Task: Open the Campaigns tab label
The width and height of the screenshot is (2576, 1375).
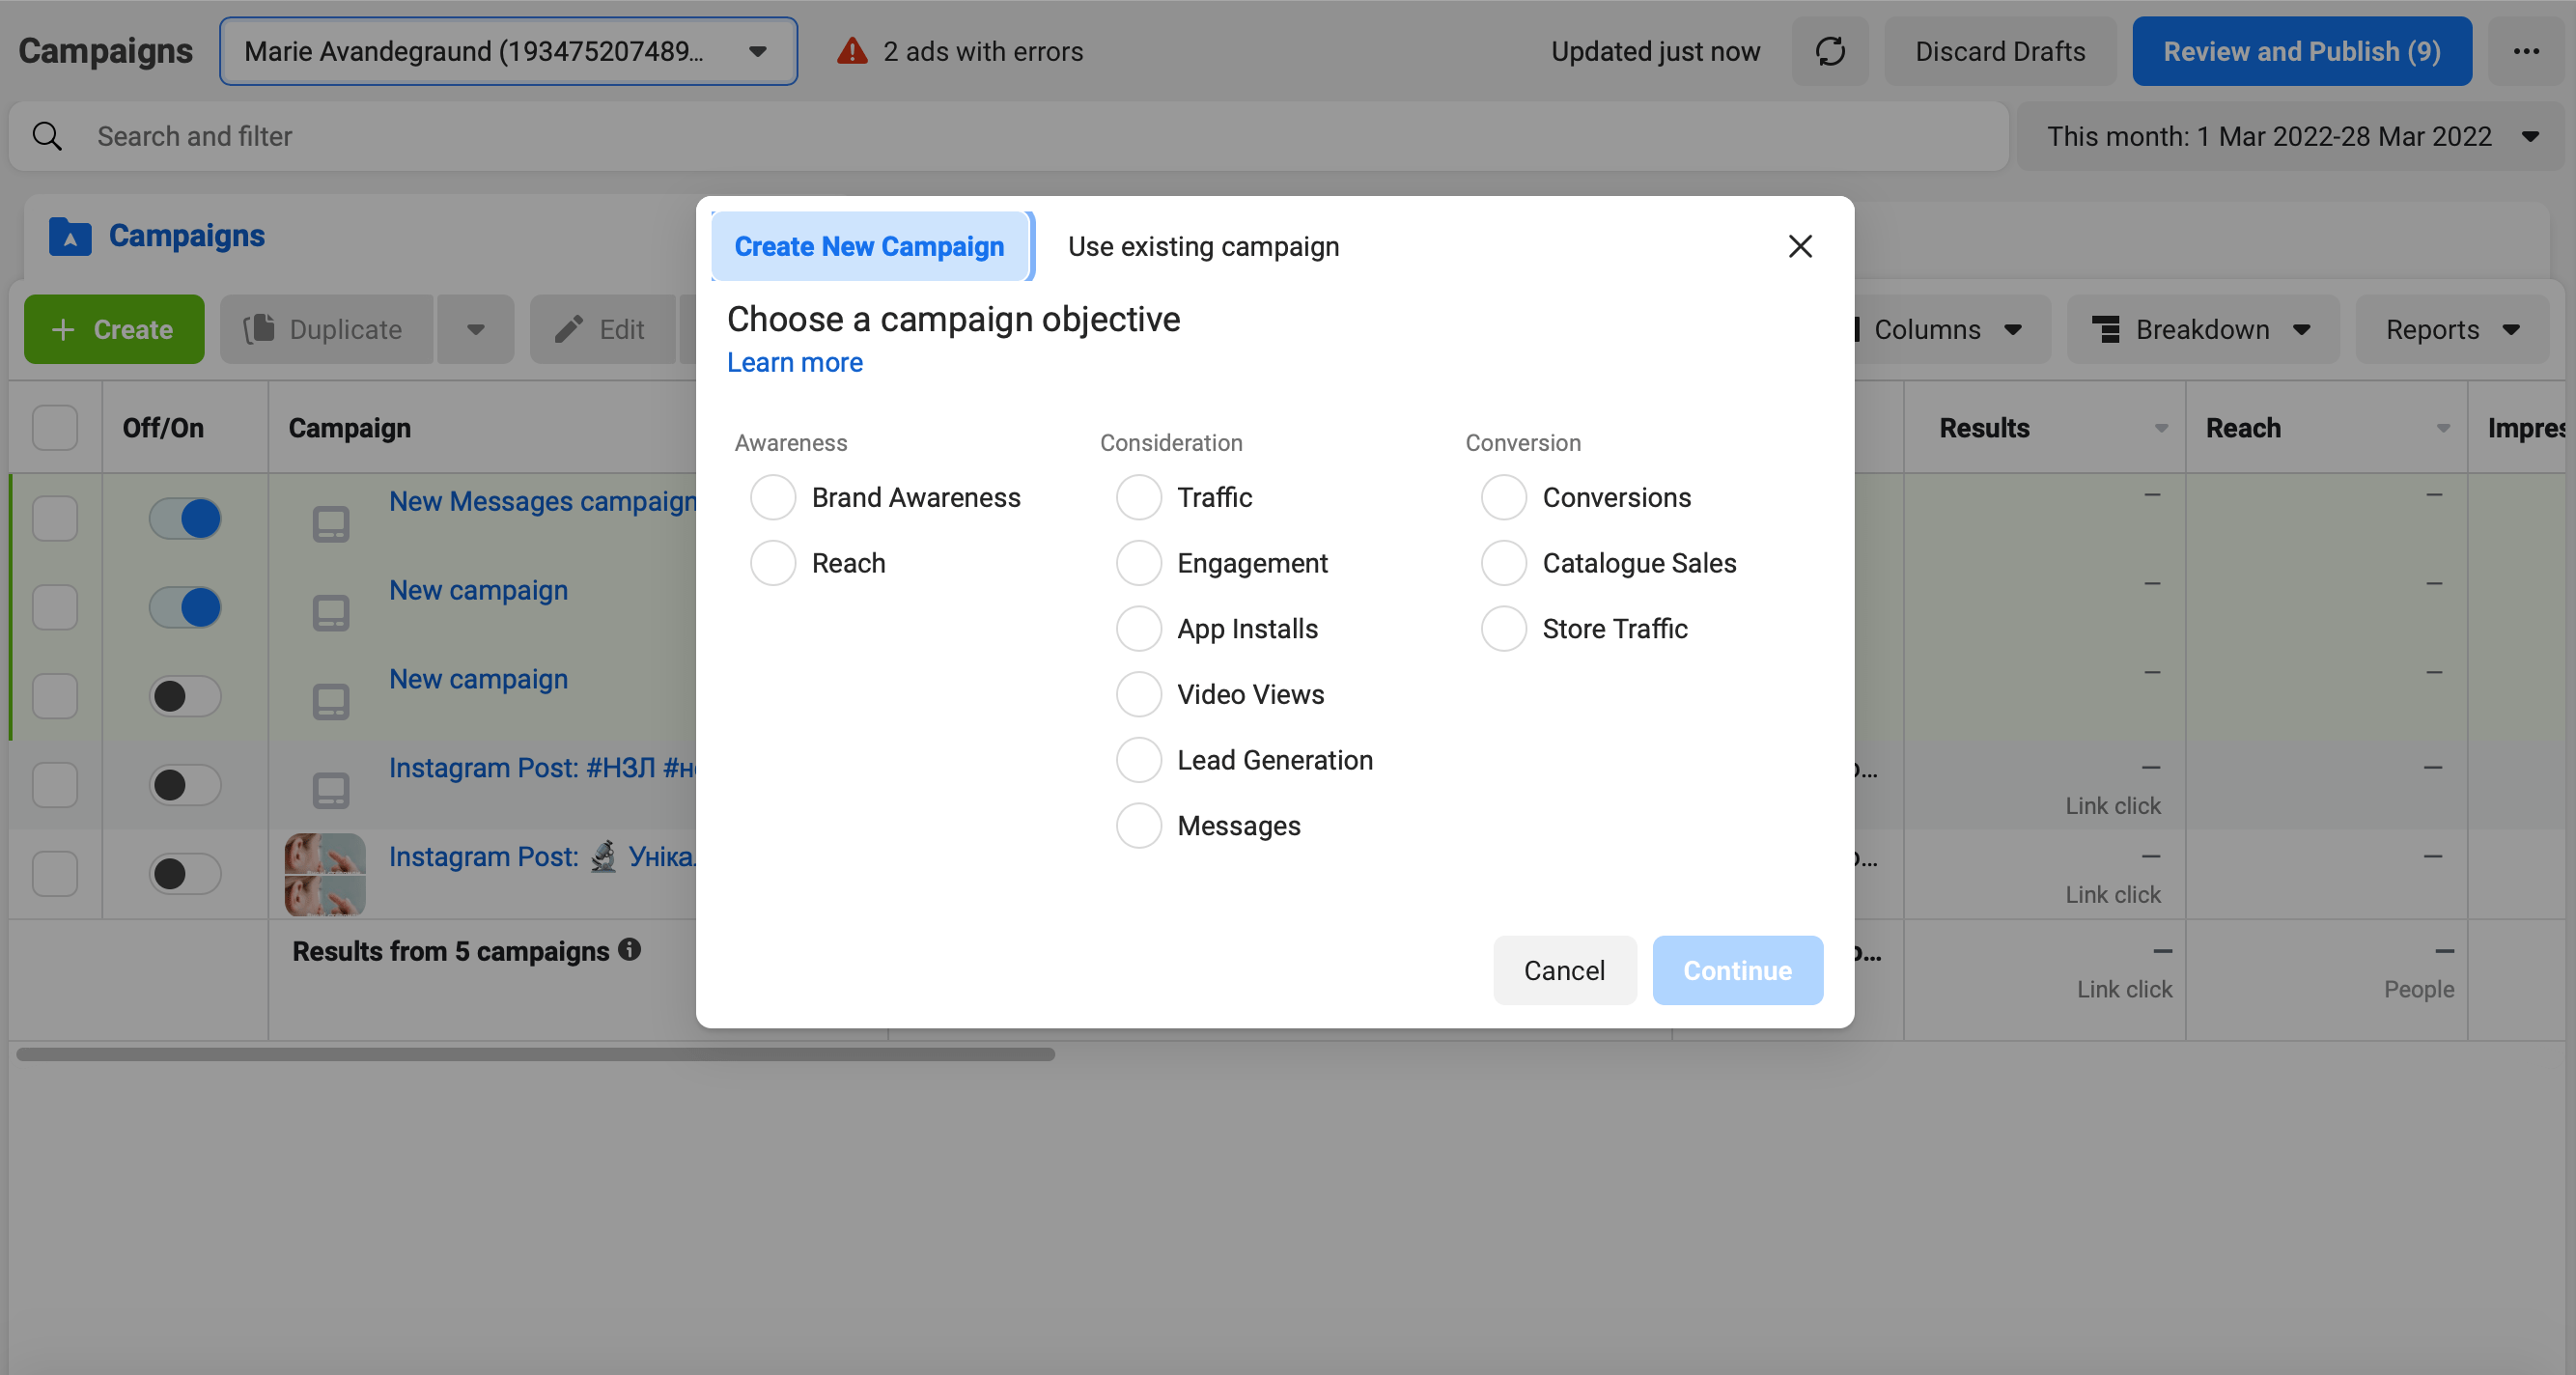Action: tap(186, 235)
